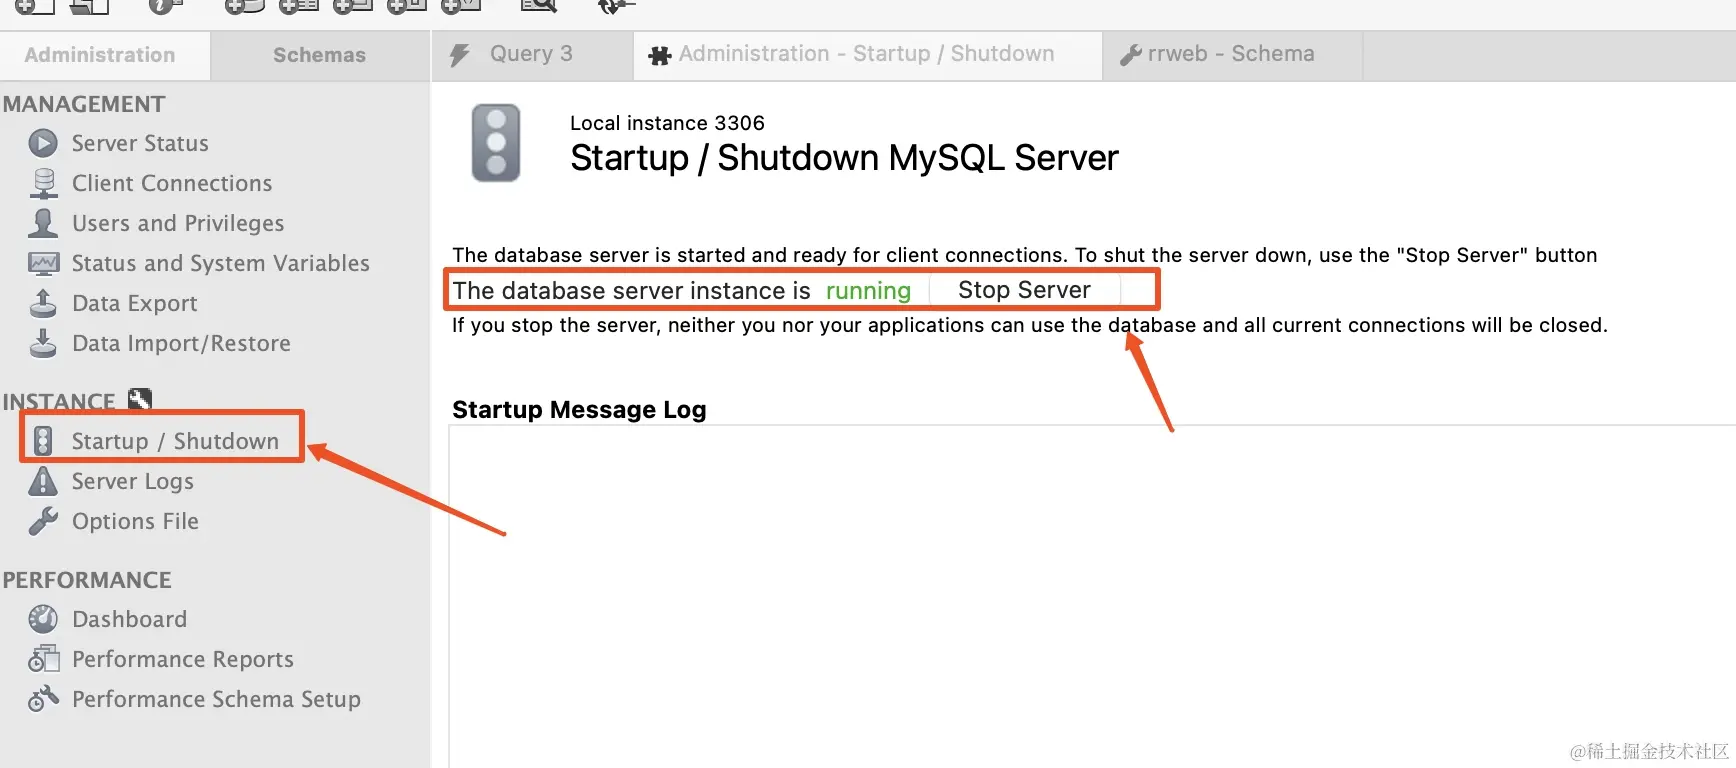The width and height of the screenshot is (1736, 768).
Task: Open Performance Schema Setup icon
Action: coord(43,699)
